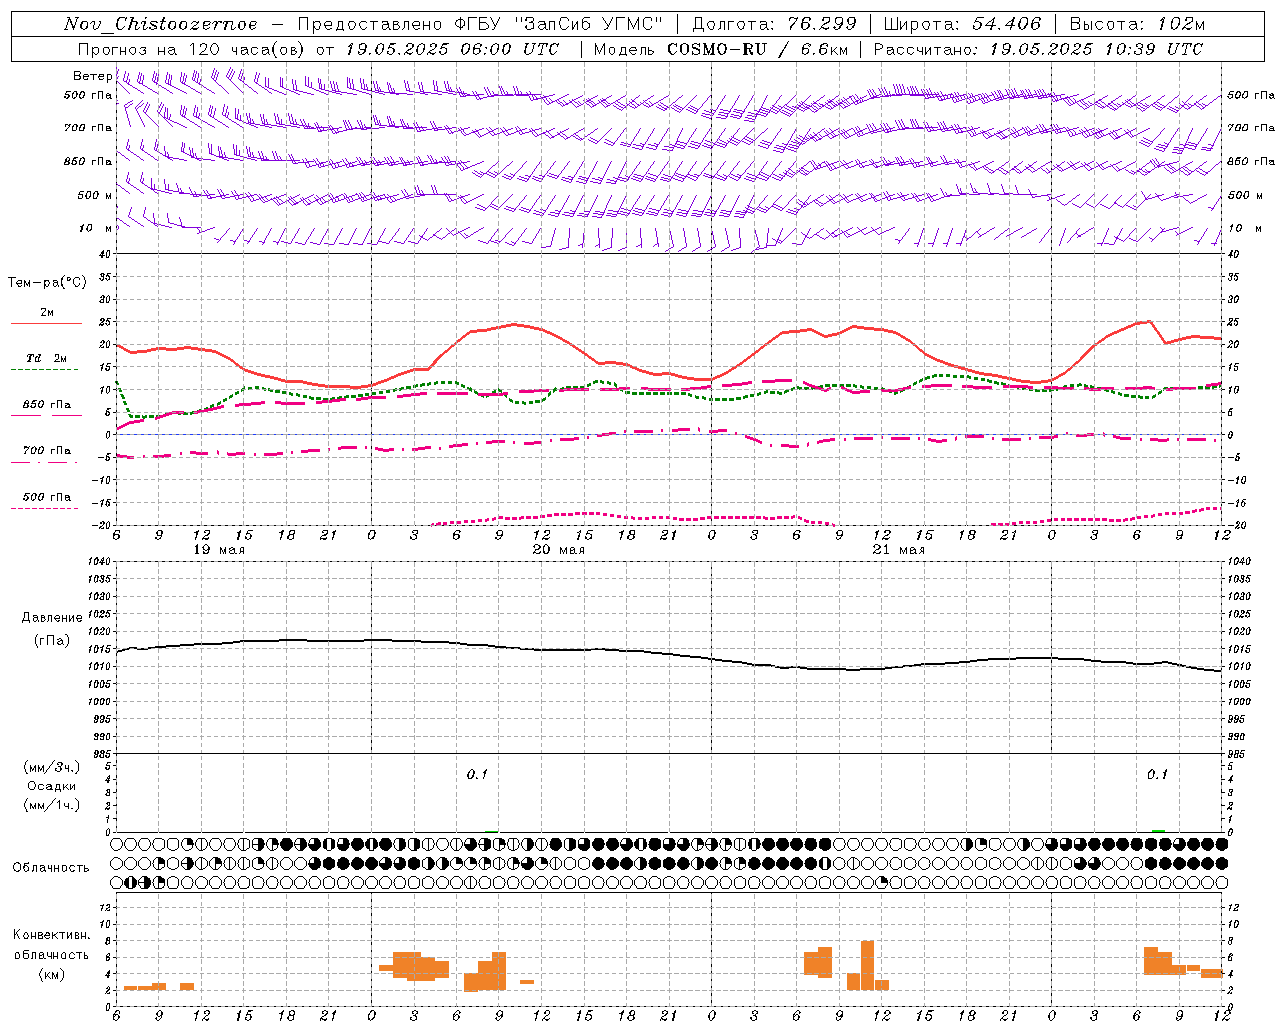Click the dashed 850 гПа temperature legend line
The height and width of the screenshot is (1024, 1280).
[46, 416]
